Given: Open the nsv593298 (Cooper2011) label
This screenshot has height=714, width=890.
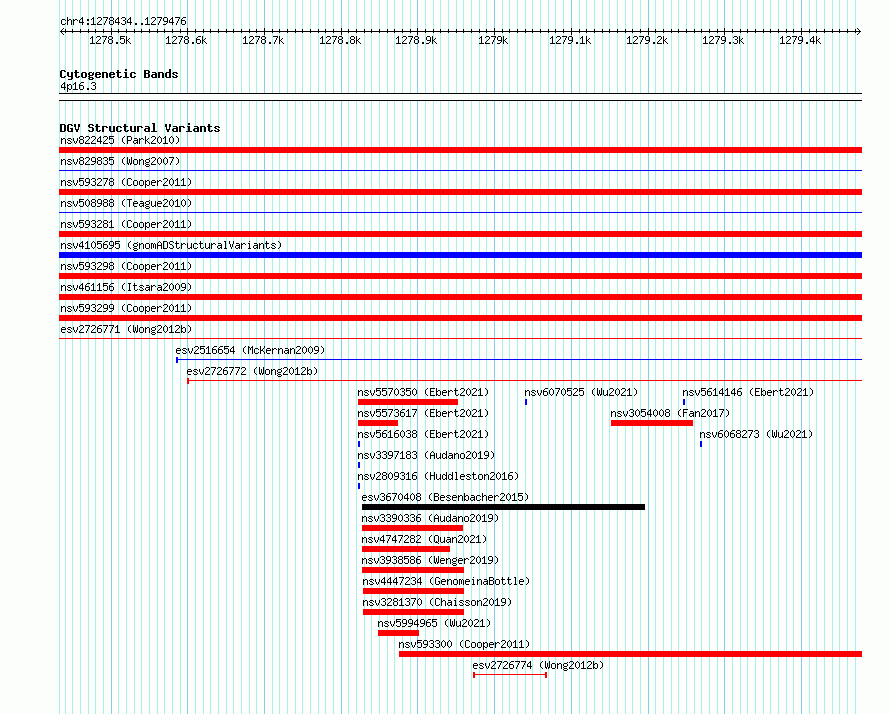Looking at the screenshot, I should (126, 266).
